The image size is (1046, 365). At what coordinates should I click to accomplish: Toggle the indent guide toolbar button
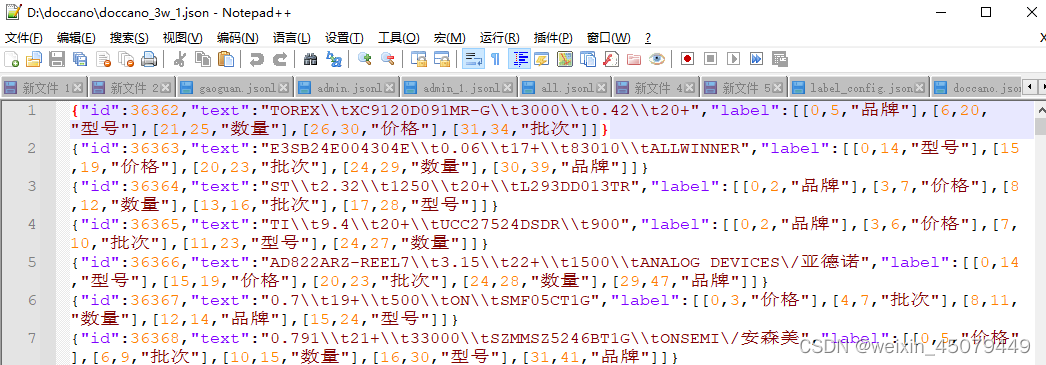tap(520, 59)
